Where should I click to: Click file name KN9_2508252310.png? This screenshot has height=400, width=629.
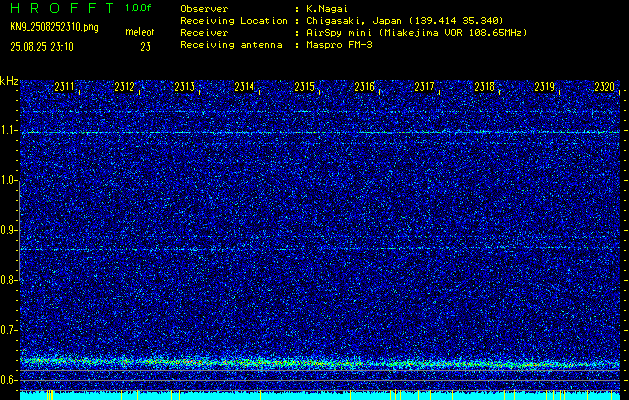pos(54,27)
